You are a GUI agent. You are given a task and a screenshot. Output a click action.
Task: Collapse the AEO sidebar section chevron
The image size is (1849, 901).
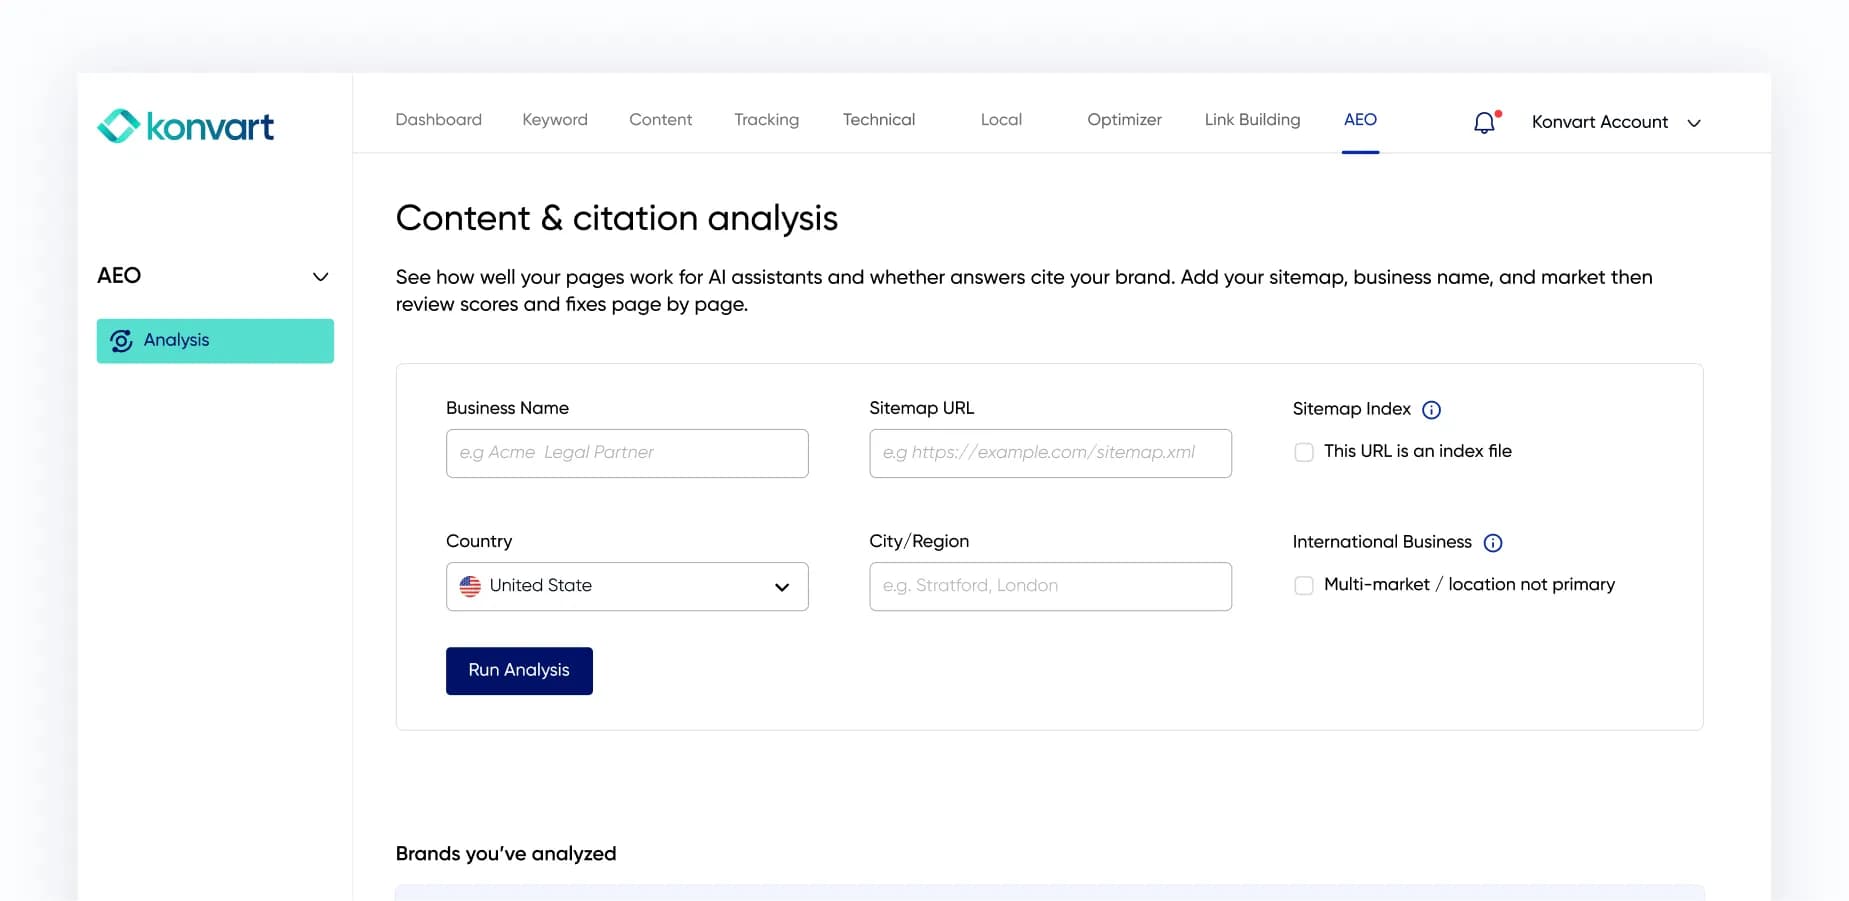pos(320,277)
